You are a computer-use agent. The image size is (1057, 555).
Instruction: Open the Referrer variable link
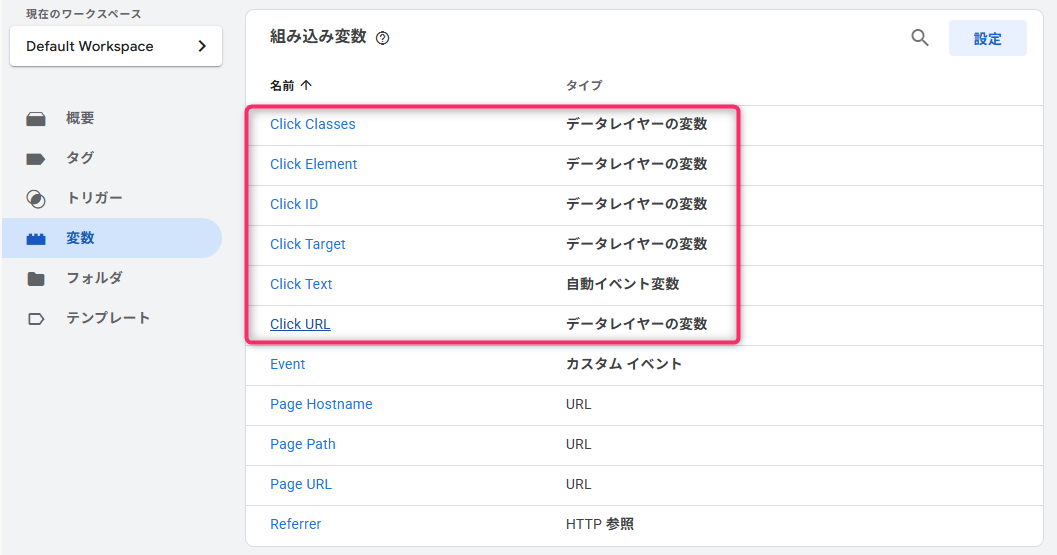pos(295,524)
